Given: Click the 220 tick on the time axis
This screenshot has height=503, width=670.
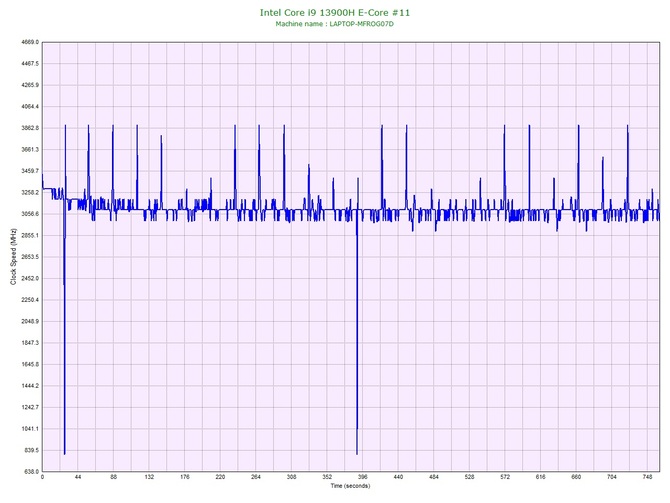Looking at the screenshot, I should pos(220,477).
